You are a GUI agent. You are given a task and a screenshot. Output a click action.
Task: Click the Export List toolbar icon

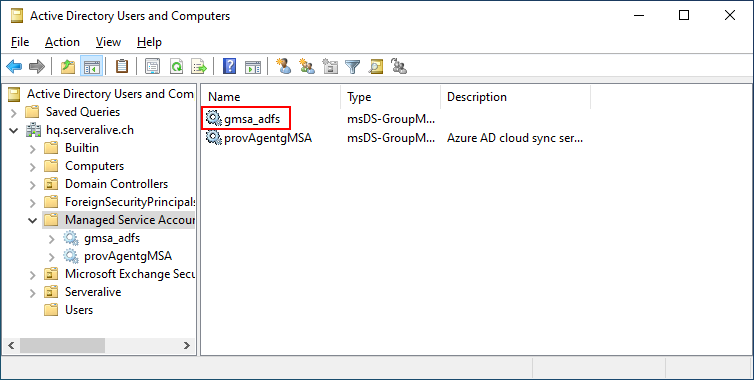199,66
